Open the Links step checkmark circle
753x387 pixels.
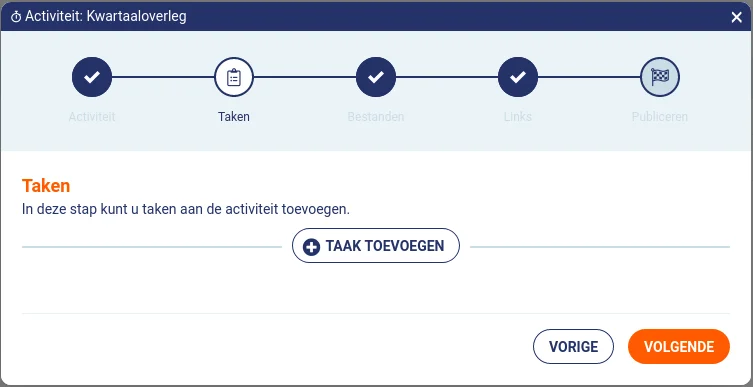point(518,77)
